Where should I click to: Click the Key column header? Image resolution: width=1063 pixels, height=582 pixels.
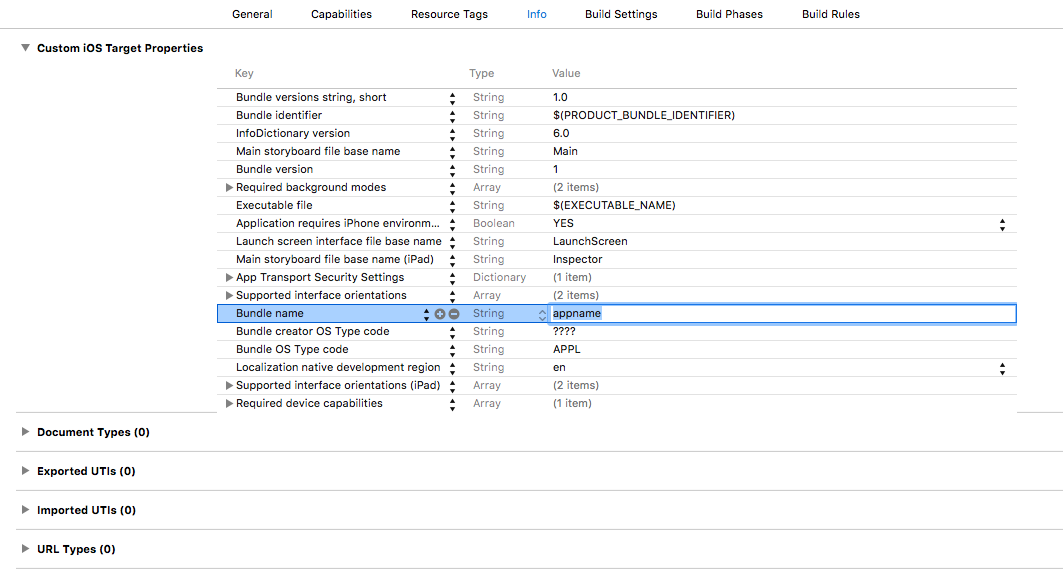coord(244,73)
